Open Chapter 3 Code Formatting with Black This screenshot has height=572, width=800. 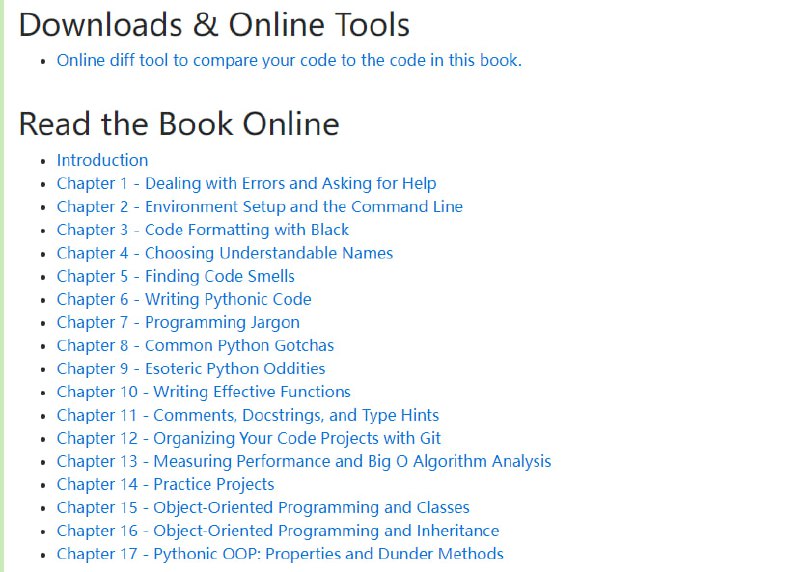[203, 230]
